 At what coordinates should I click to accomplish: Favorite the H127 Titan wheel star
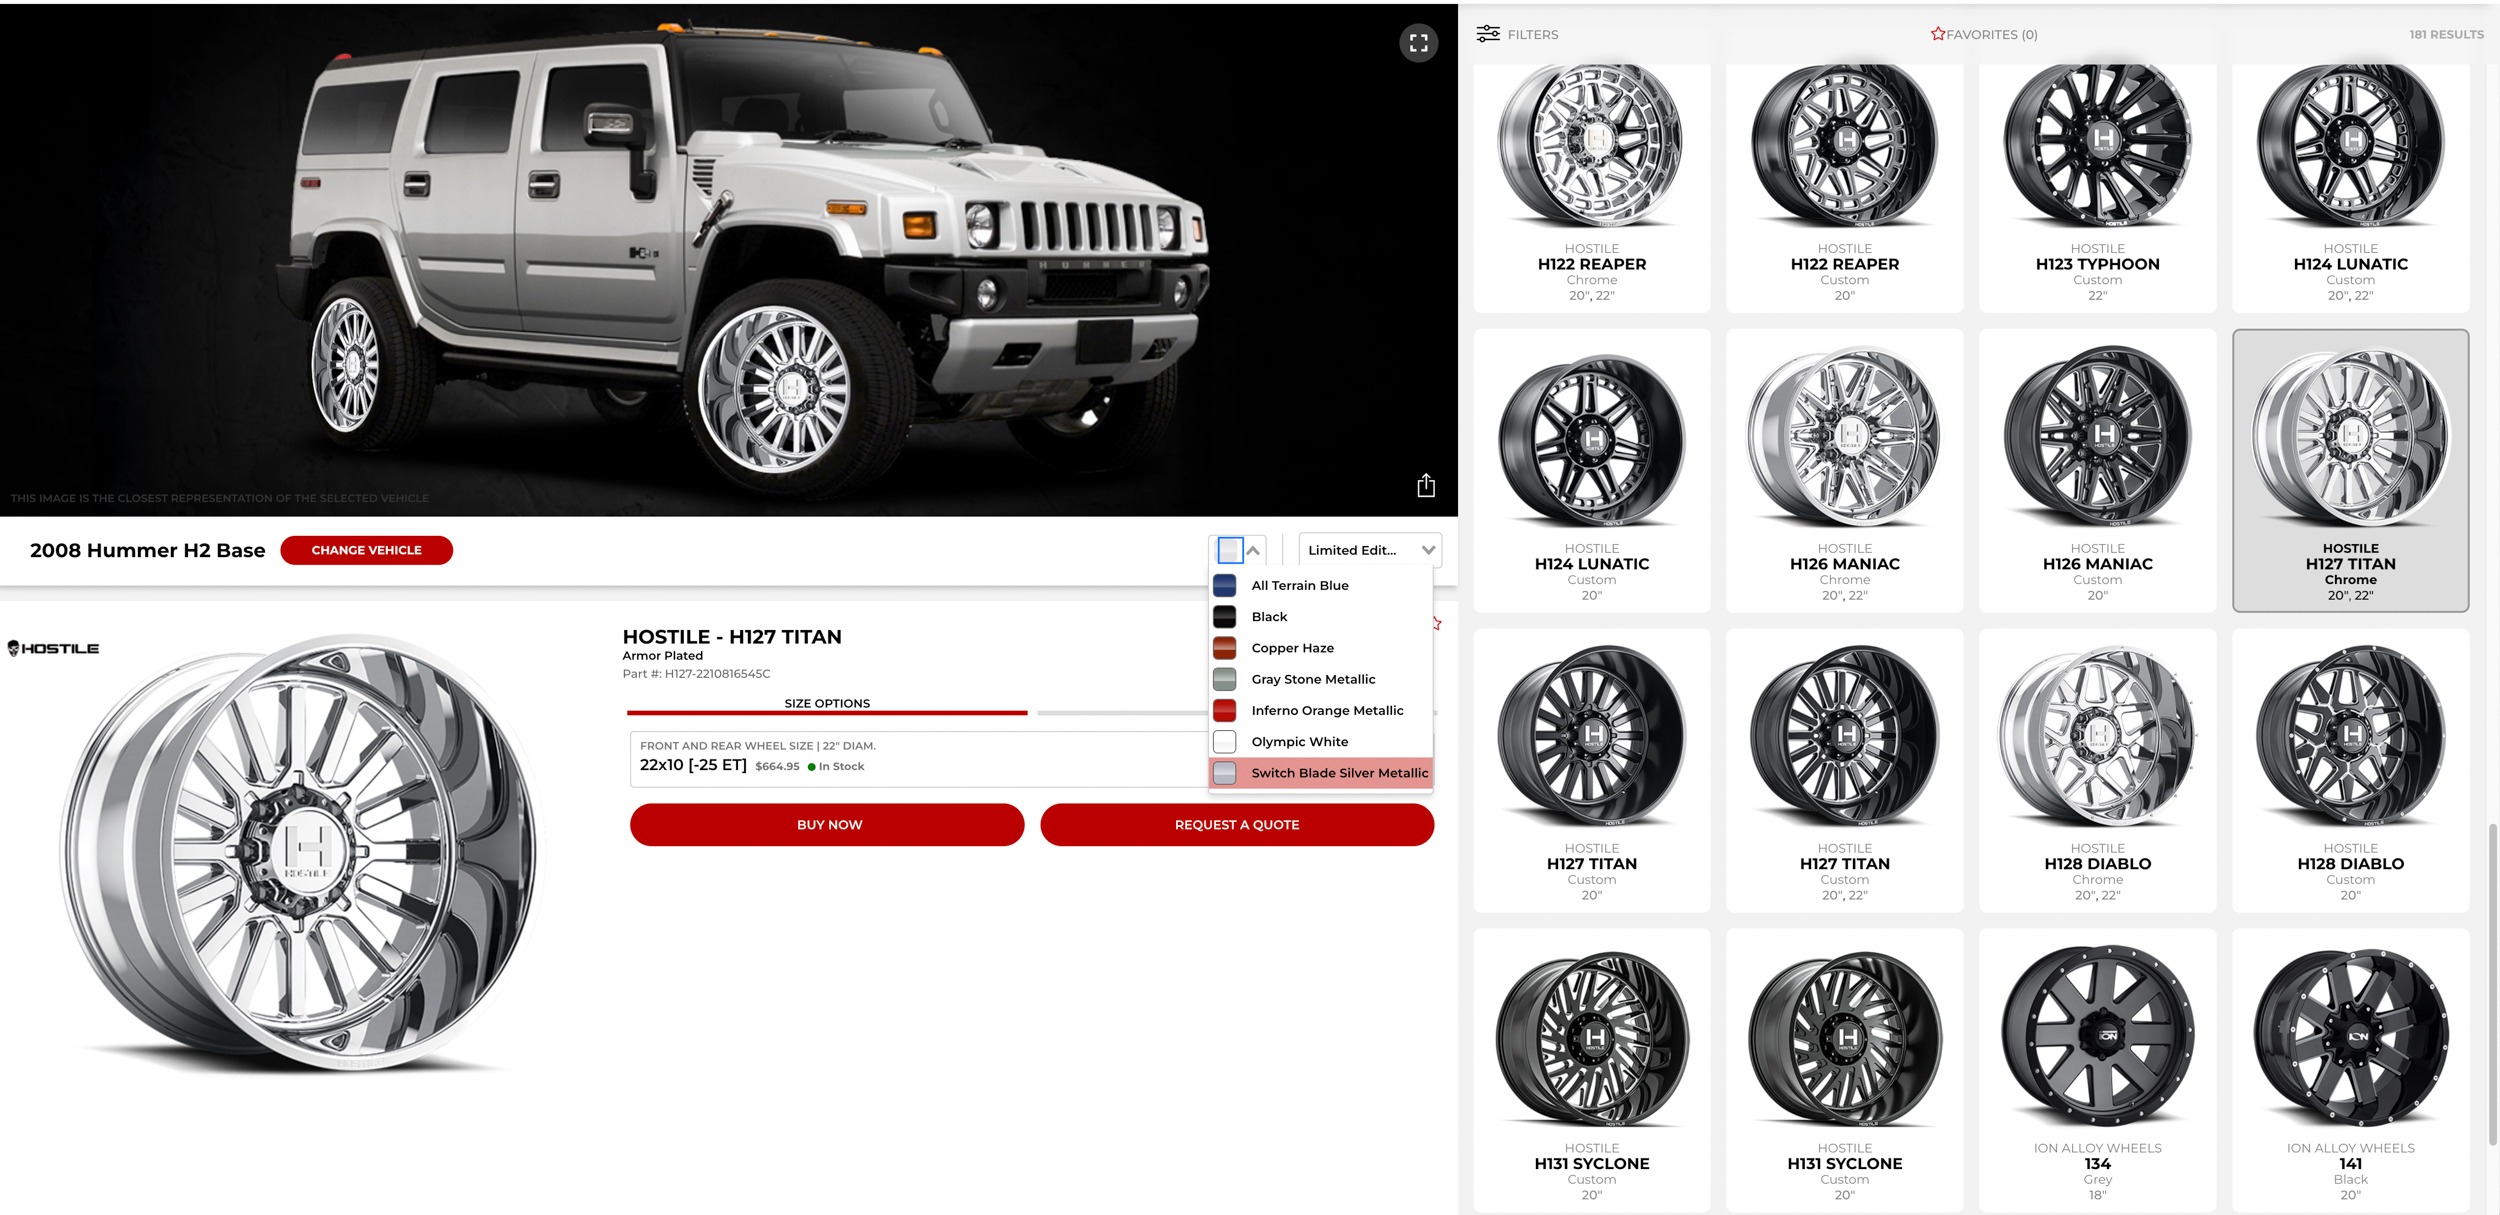[1438, 623]
